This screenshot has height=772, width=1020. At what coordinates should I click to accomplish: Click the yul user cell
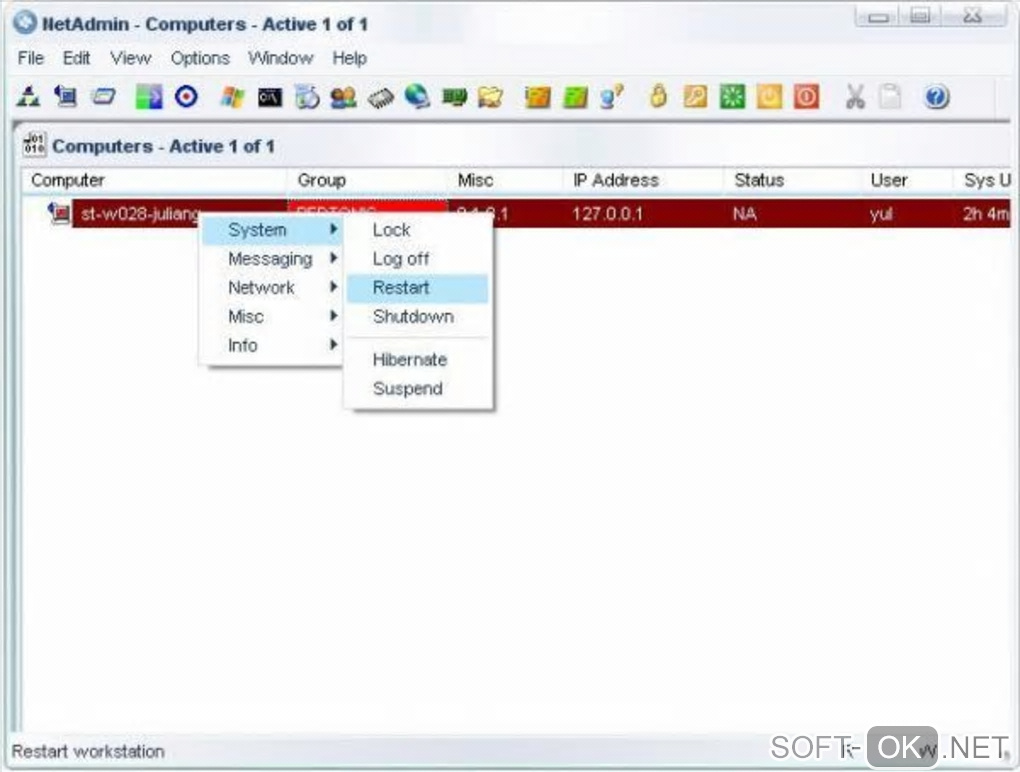click(881, 214)
